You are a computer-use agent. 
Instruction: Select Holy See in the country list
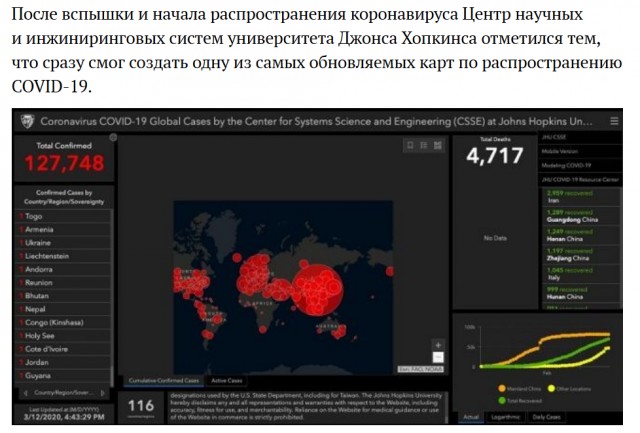point(63,335)
